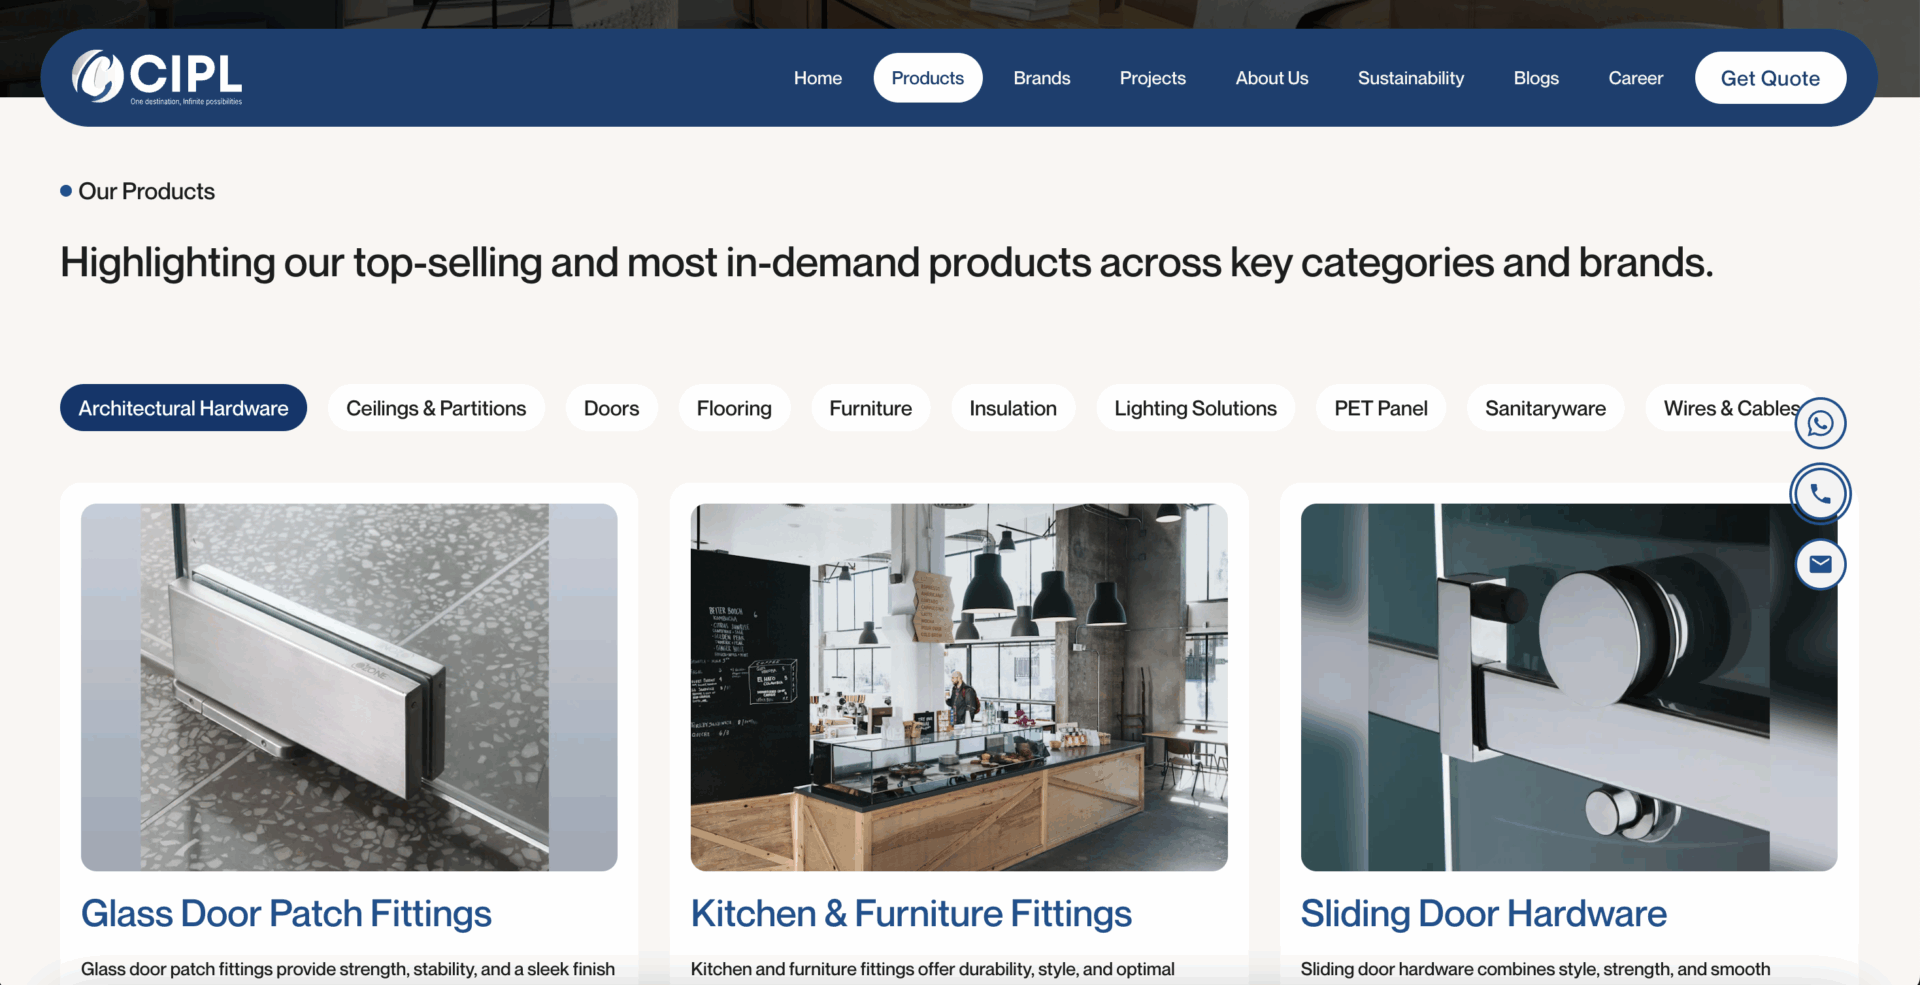
Task: Click the email envelope icon
Action: tap(1820, 564)
